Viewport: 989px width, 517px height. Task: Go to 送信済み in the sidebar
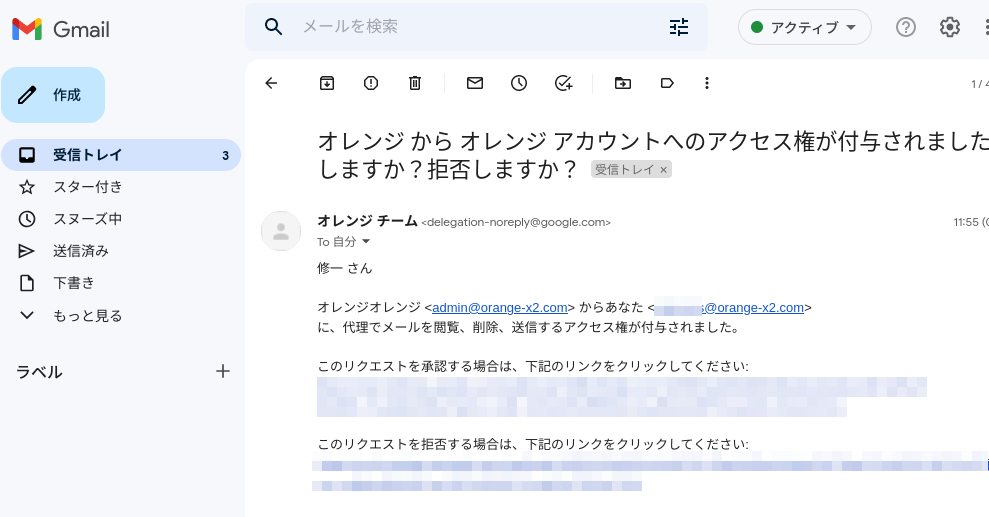pyautogui.click(x=81, y=251)
